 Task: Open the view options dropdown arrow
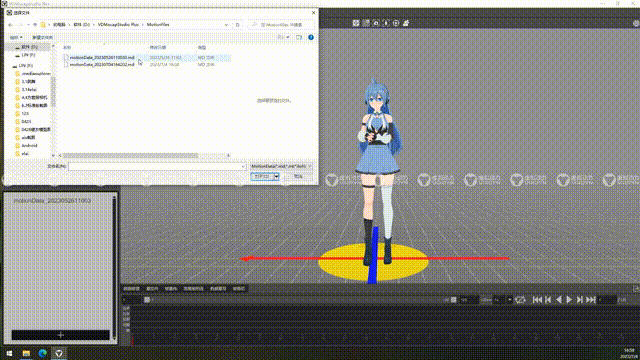[x=288, y=38]
